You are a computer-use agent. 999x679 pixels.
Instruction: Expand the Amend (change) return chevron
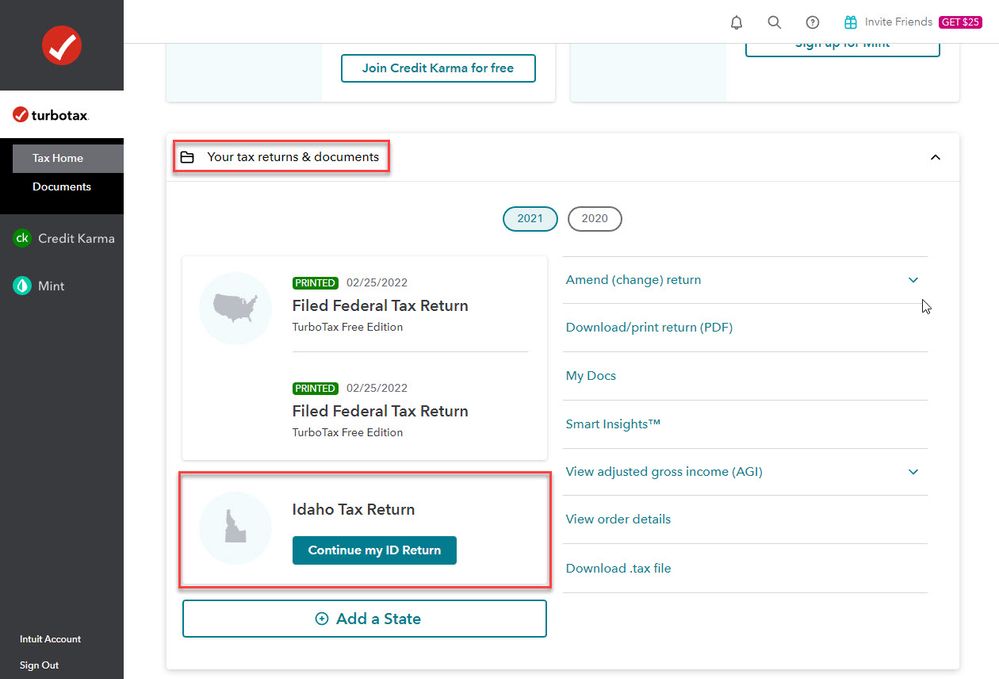tap(913, 280)
